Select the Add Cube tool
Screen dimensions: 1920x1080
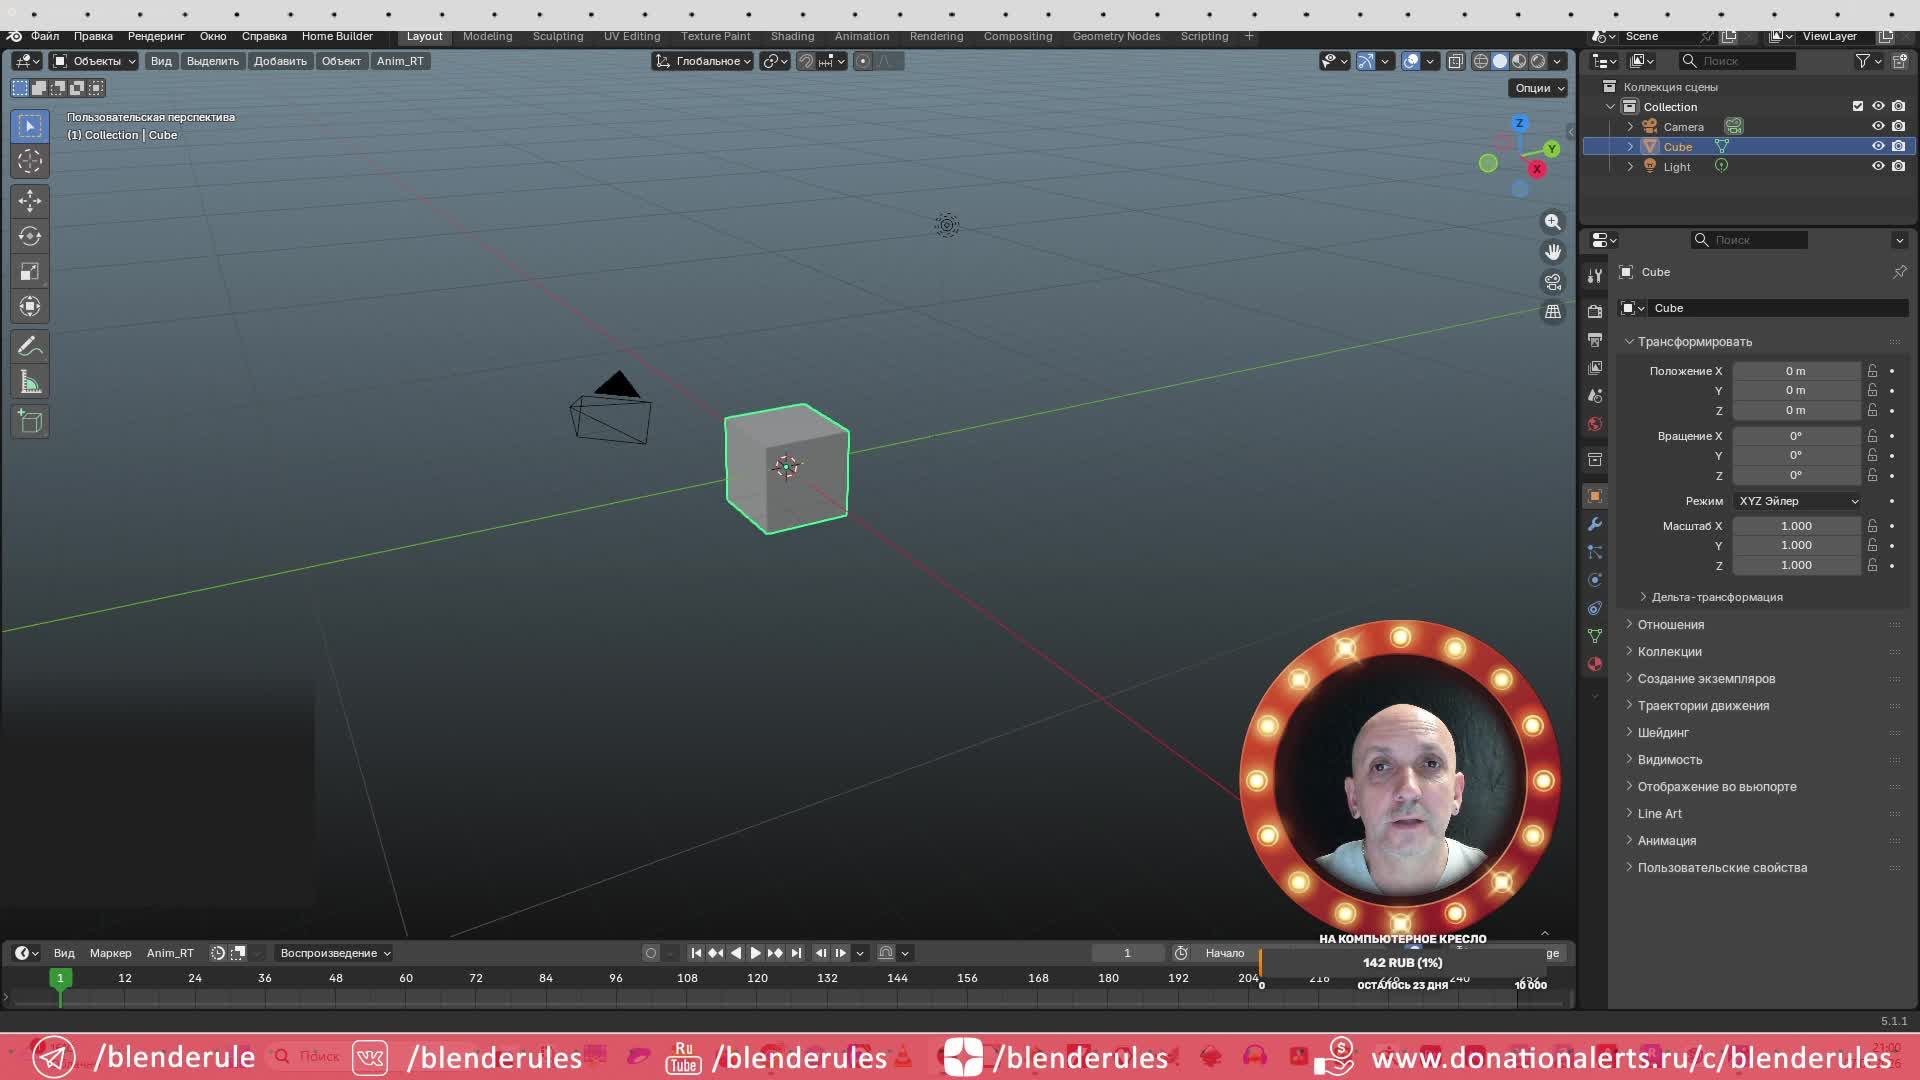click(30, 422)
